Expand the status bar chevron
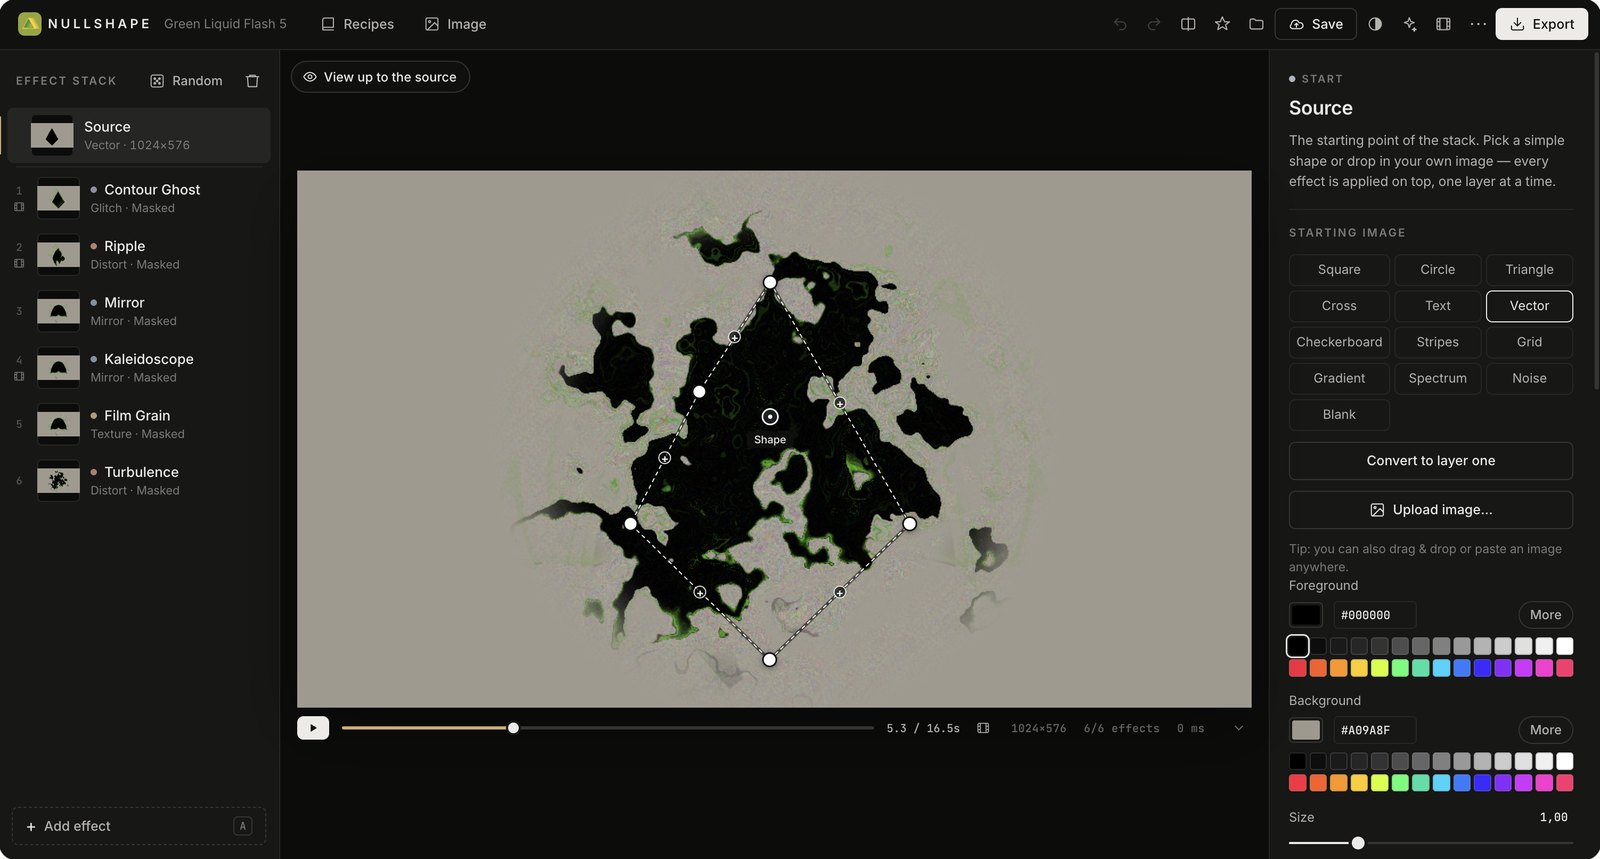The height and width of the screenshot is (859, 1600). tap(1239, 728)
